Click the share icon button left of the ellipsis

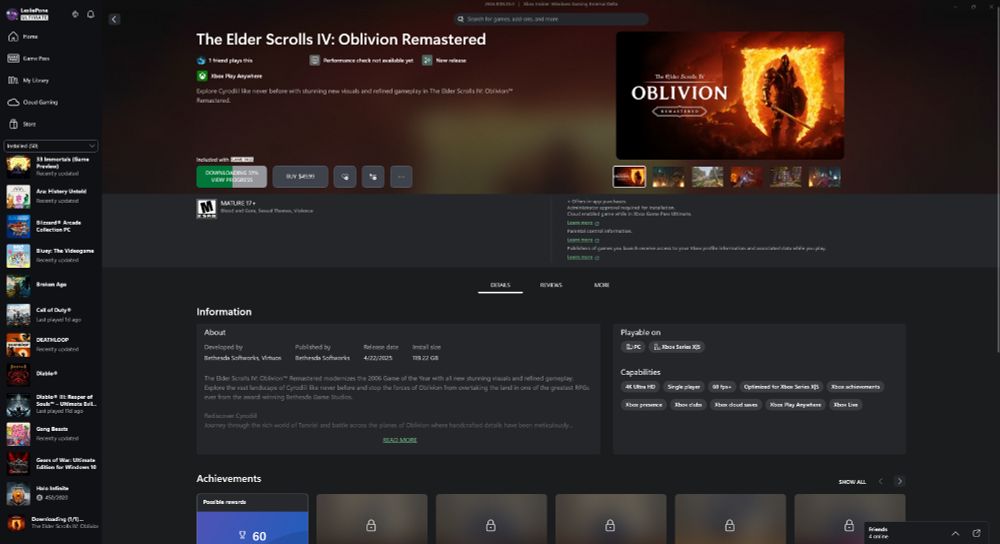[x=373, y=177]
